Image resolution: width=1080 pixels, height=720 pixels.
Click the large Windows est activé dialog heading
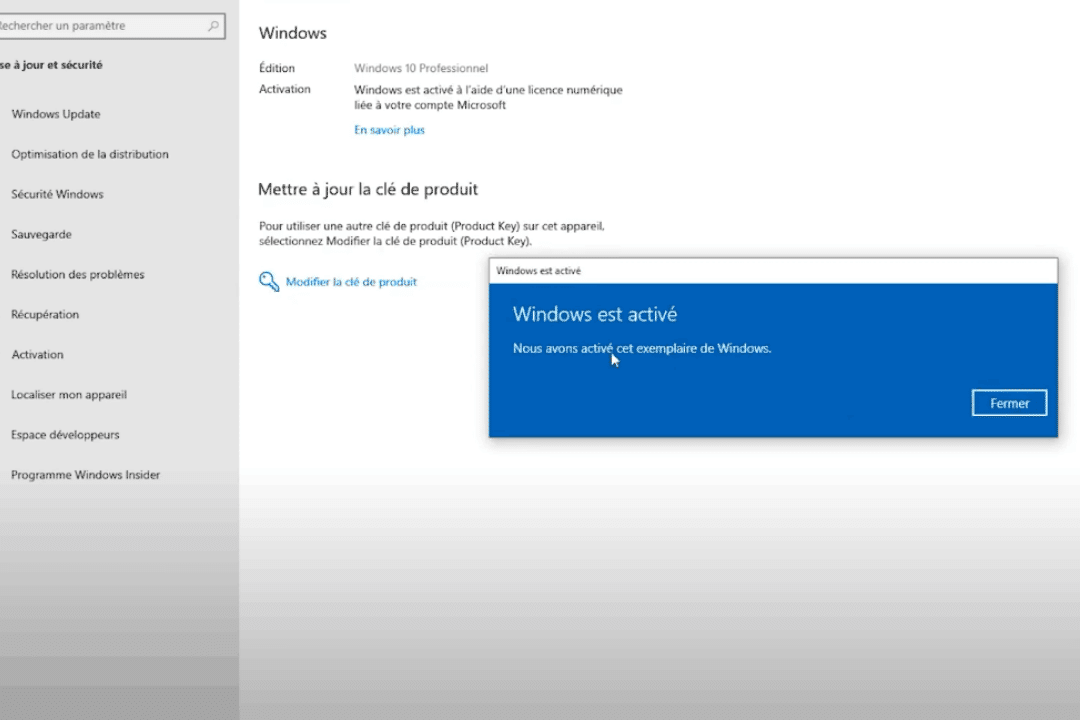(595, 314)
